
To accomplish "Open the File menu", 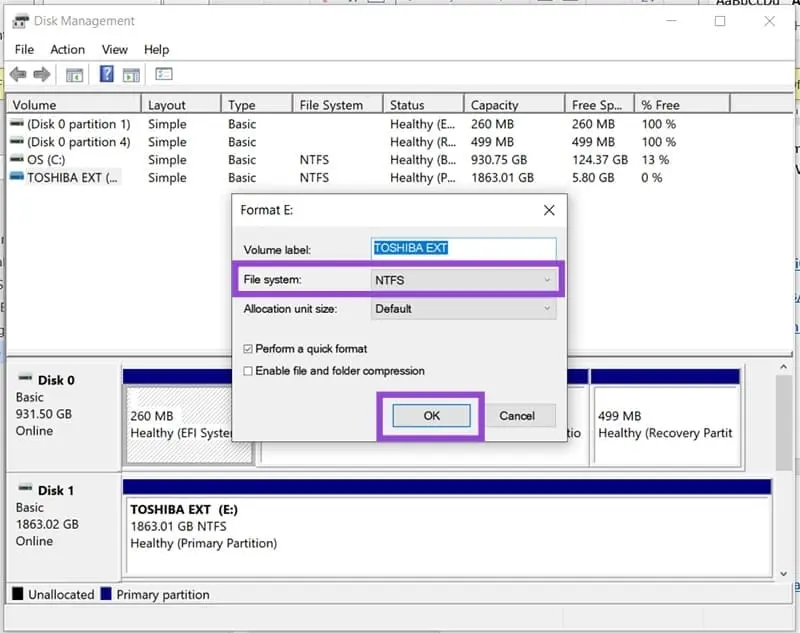I will point(24,49).
